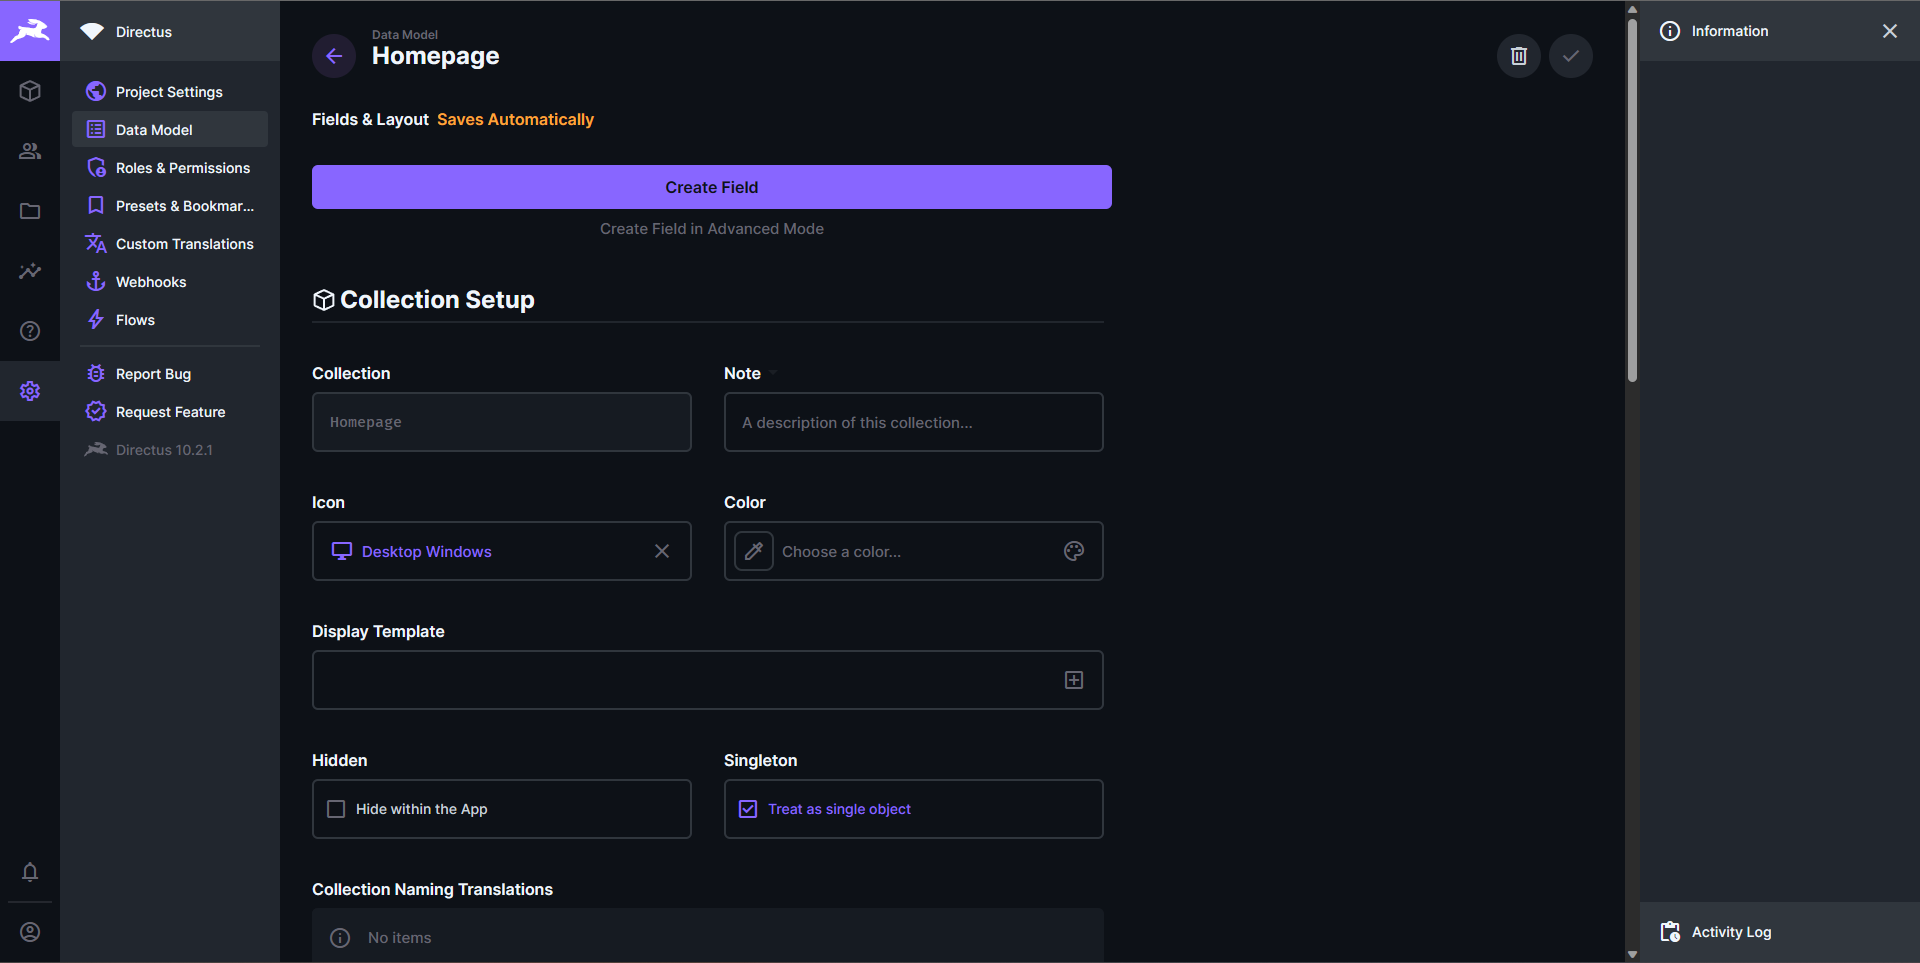Open the File Library module
1920x963 pixels.
pos(30,211)
